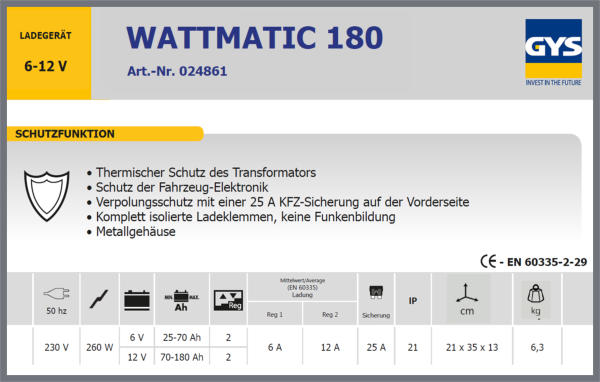The height and width of the screenshot is (382, 600).
Task: Select the 70-180 Ah table cell
Action: [182, 357]
